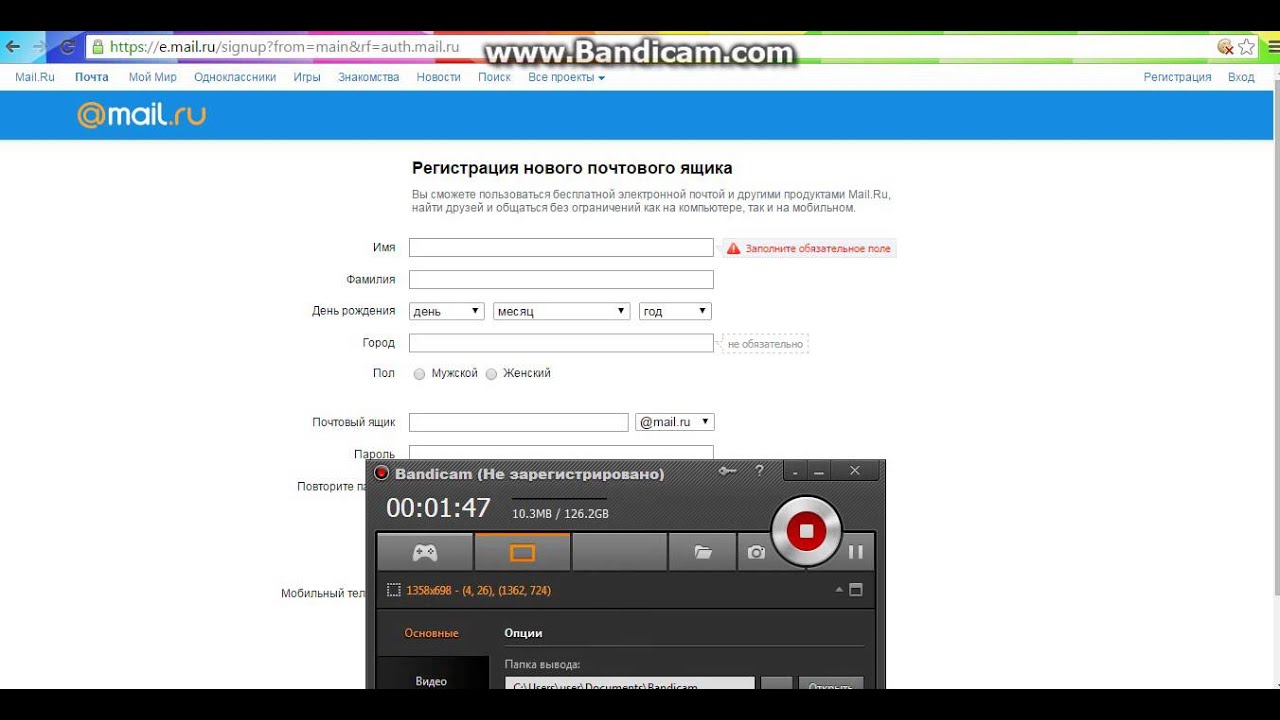This screenshot has width=1280, height=720.
Task: Click the Bandicam red record indicator in title bar
Action: [x=381, y=473]
